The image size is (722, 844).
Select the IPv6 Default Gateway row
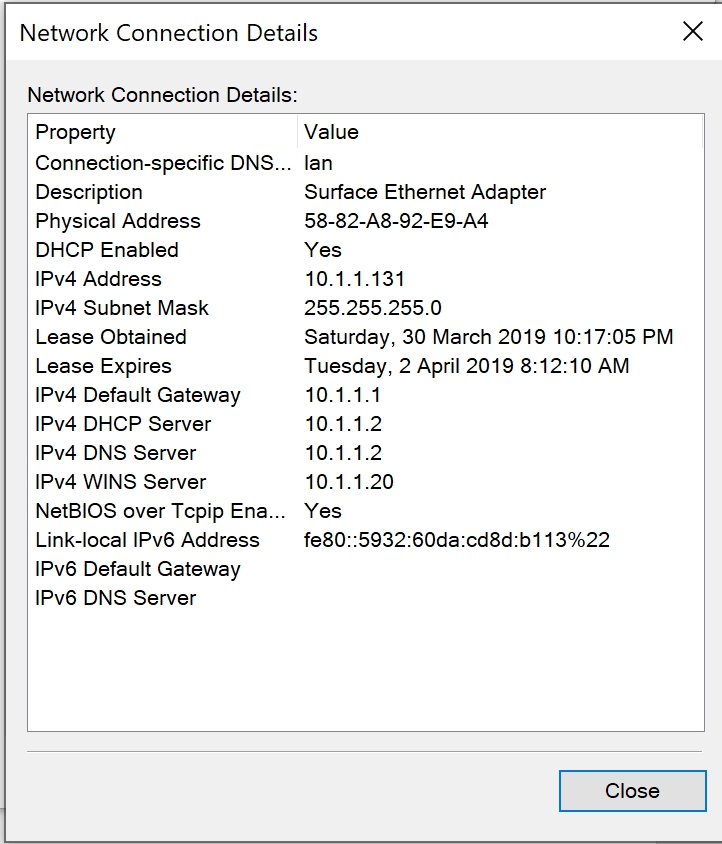coord(138,569)
